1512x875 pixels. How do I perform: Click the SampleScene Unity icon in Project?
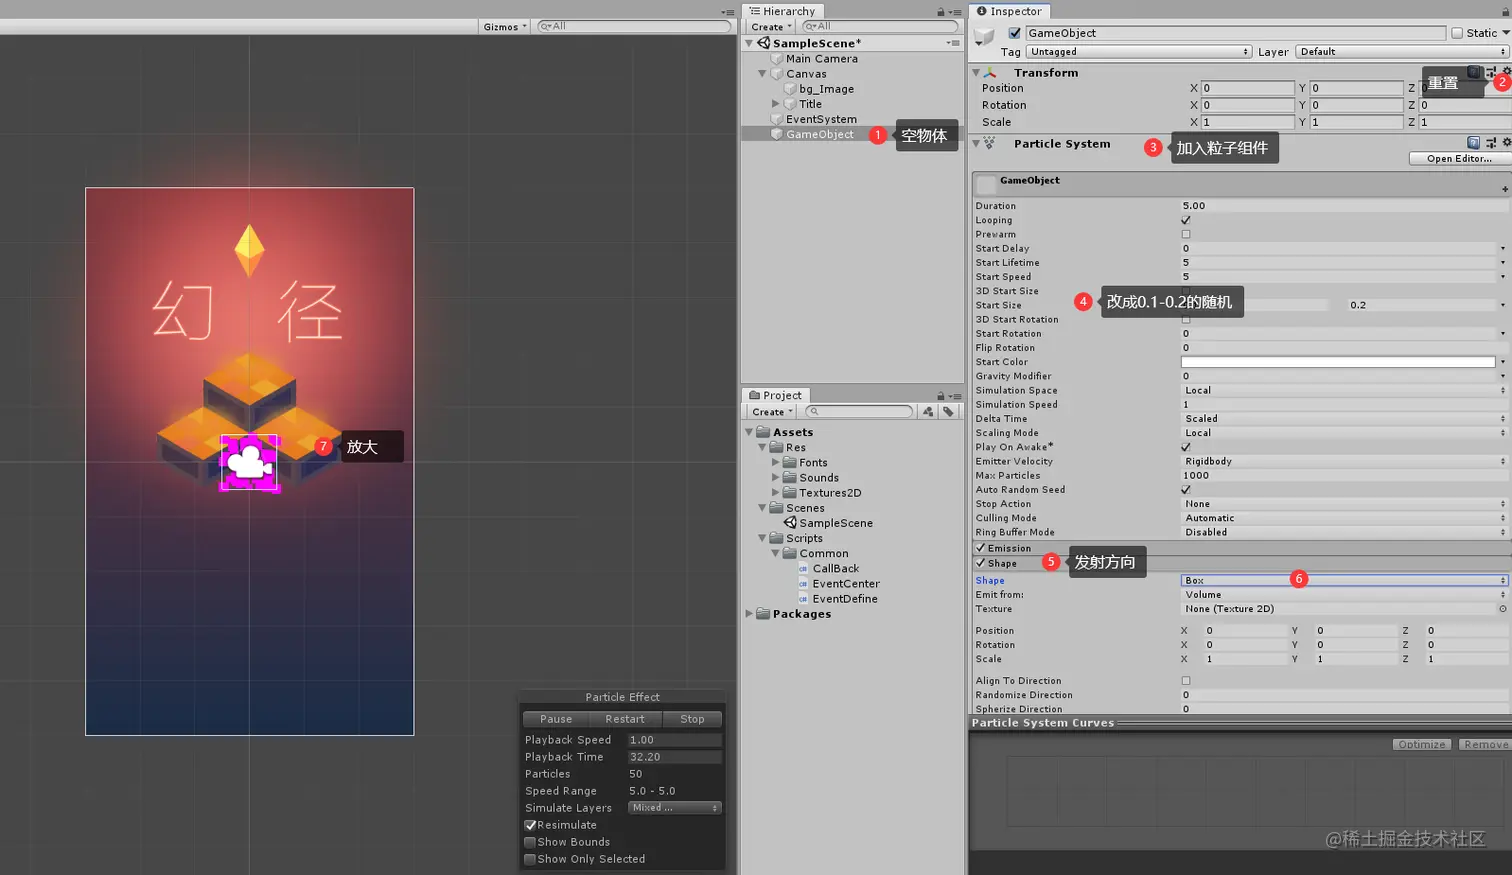point(790,523)
